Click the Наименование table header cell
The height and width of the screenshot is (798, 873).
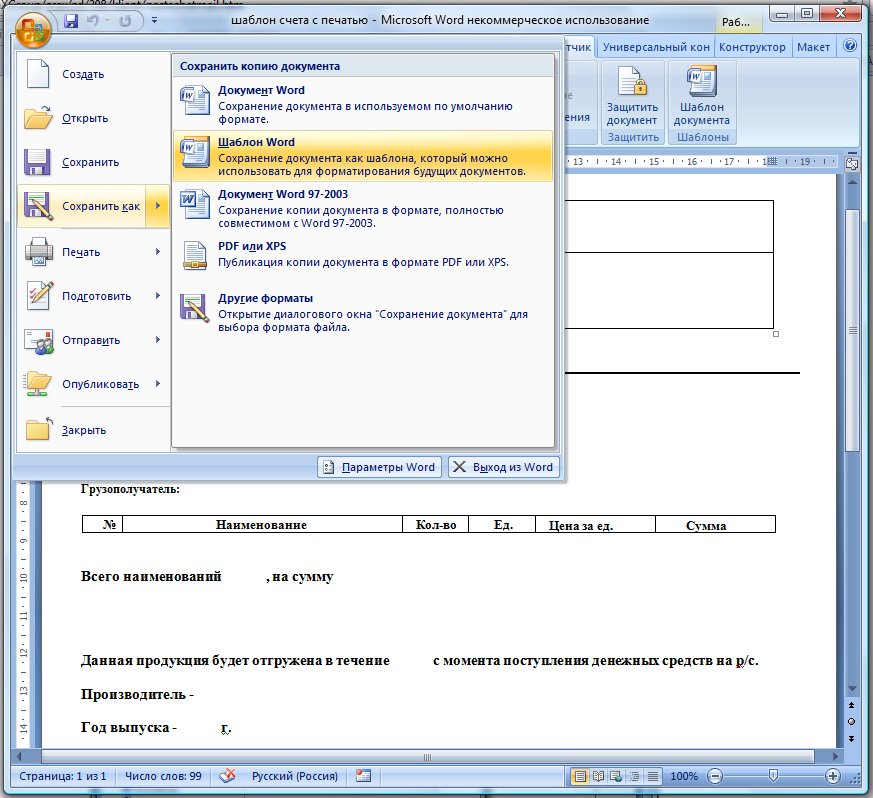coord(262,525)
